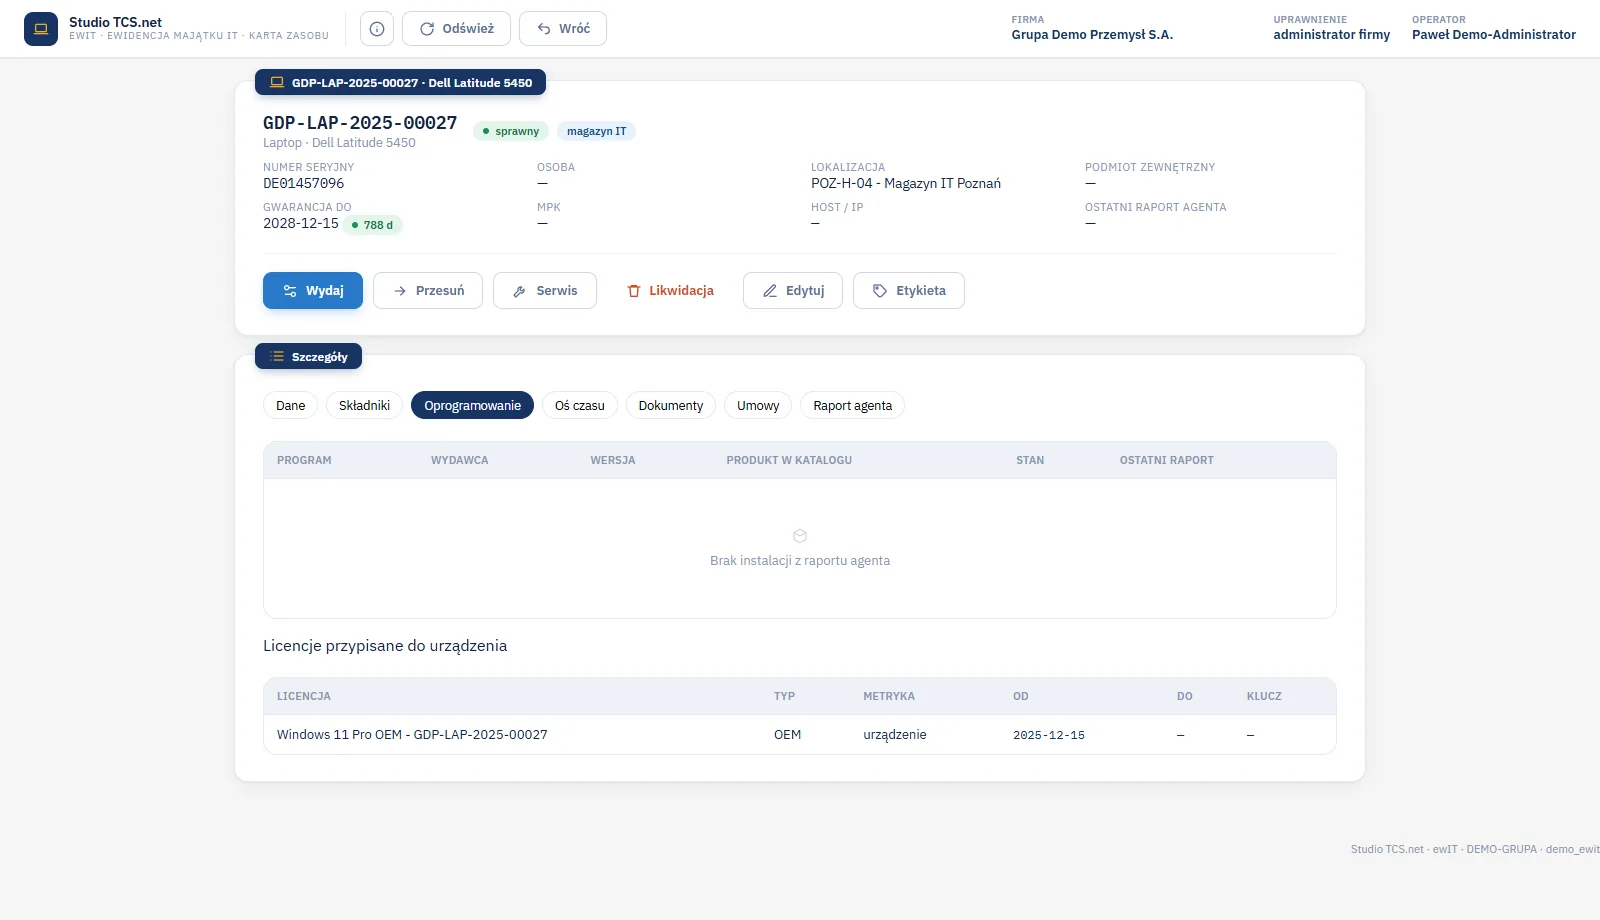1600x920 pixels.
Task: Open the Składniki tab
Action: 364,405
